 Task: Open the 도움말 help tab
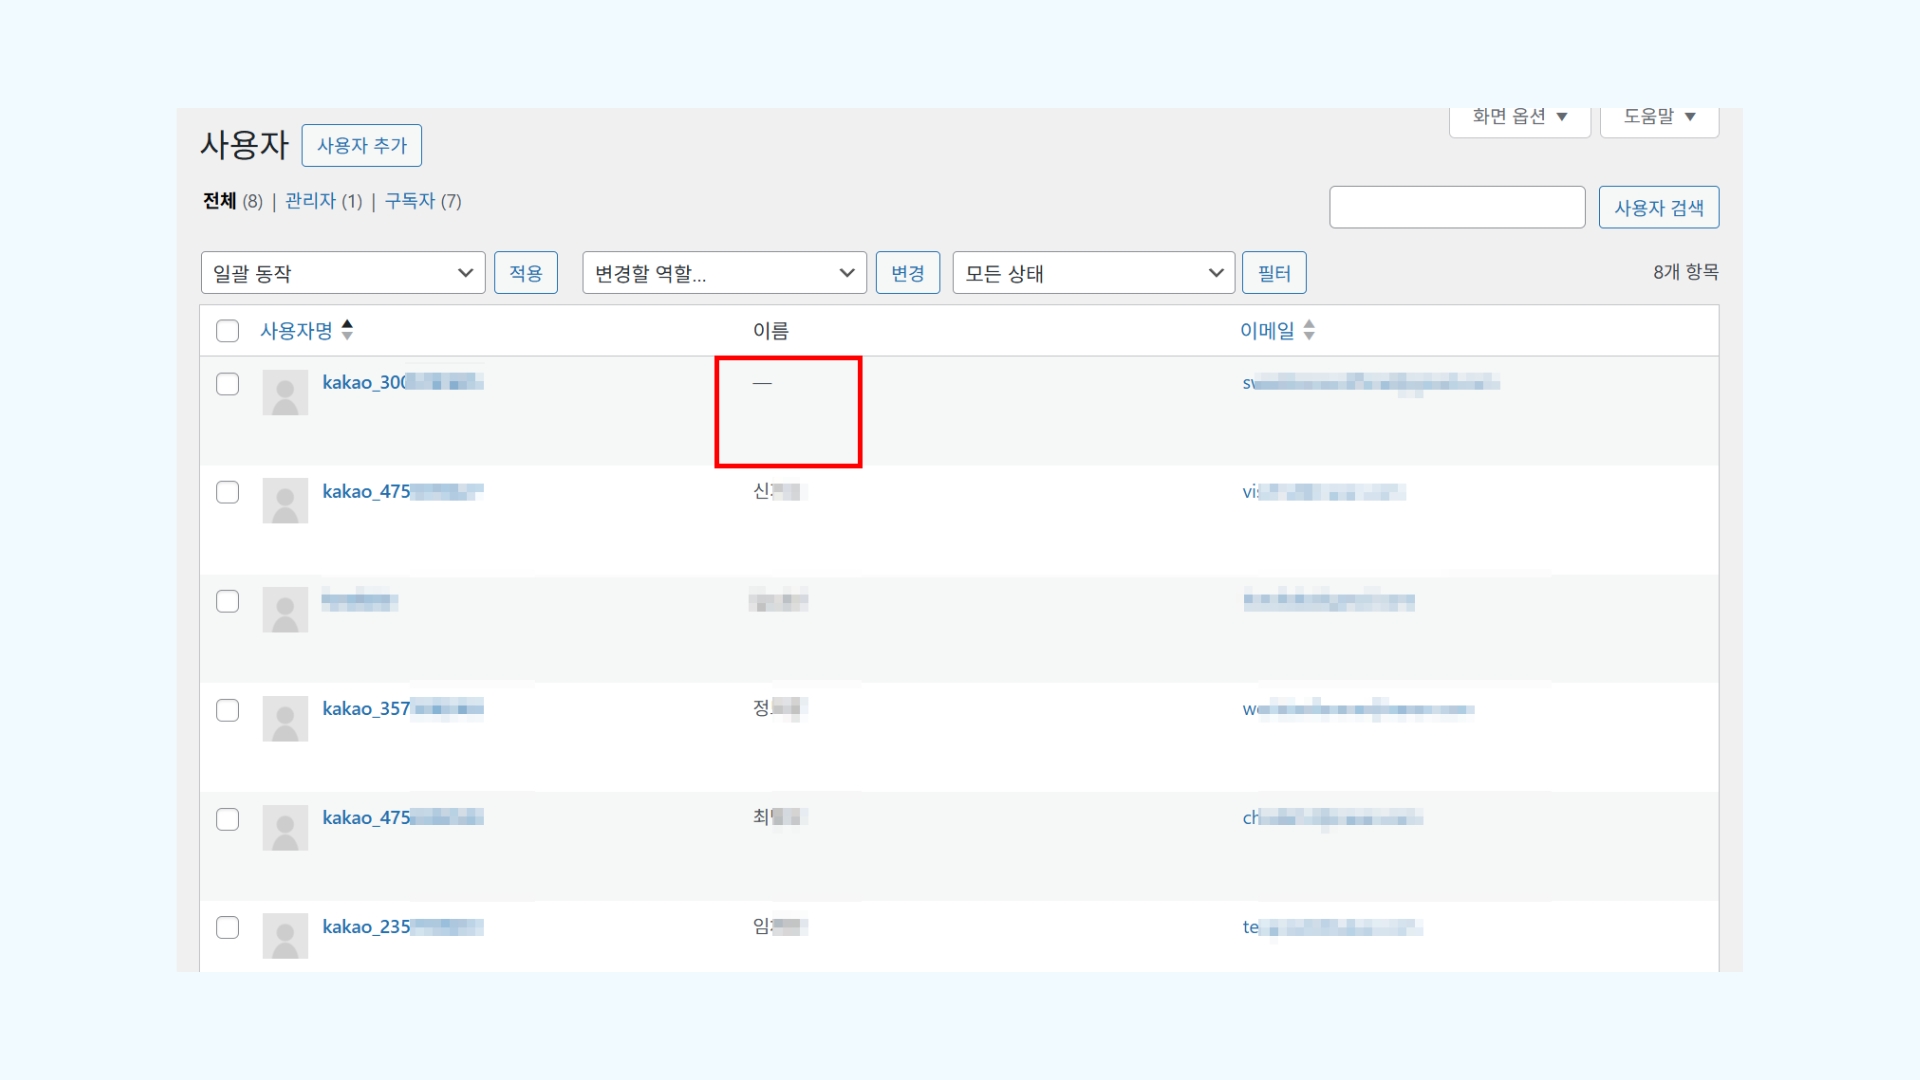1659,118
